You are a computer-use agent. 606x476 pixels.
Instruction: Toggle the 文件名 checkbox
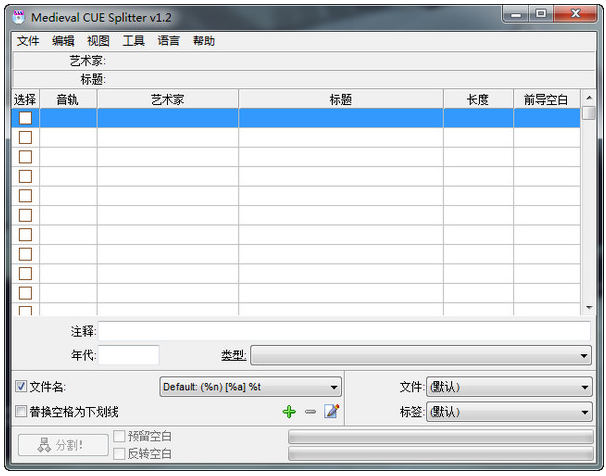point(20,386)
